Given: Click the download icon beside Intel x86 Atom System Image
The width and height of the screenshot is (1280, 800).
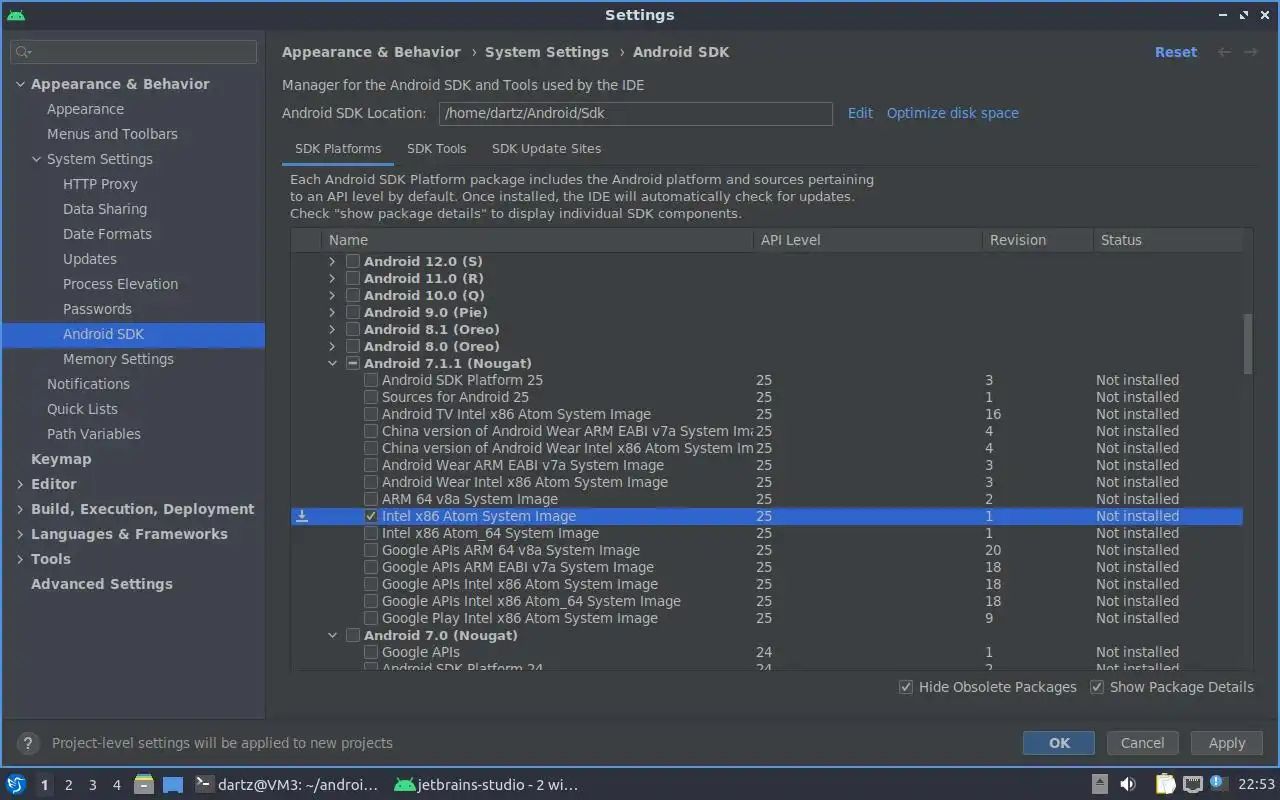Looking at the screenshot, I should click(x=302, y=516).
